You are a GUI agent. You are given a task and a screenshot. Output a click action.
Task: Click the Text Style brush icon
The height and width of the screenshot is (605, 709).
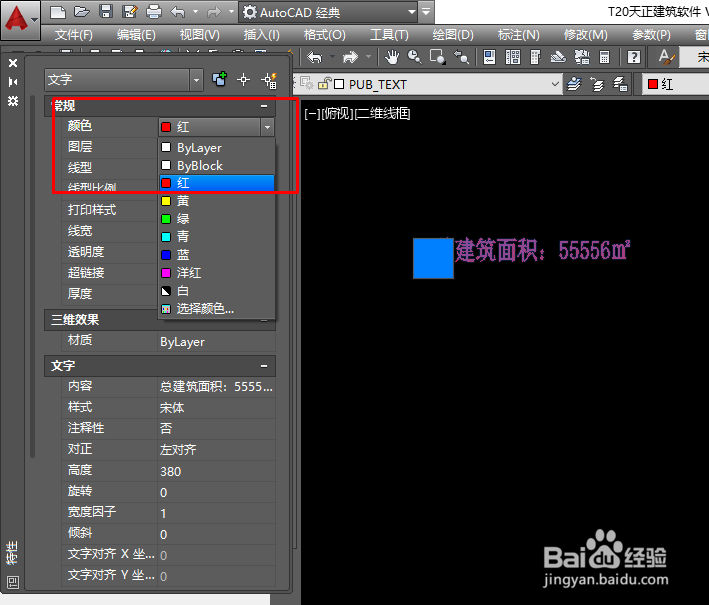click(666, 57)
